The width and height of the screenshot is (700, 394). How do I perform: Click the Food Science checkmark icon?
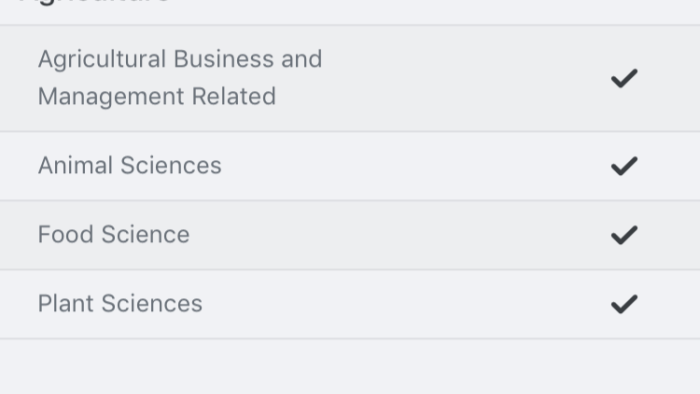(624, 235)
